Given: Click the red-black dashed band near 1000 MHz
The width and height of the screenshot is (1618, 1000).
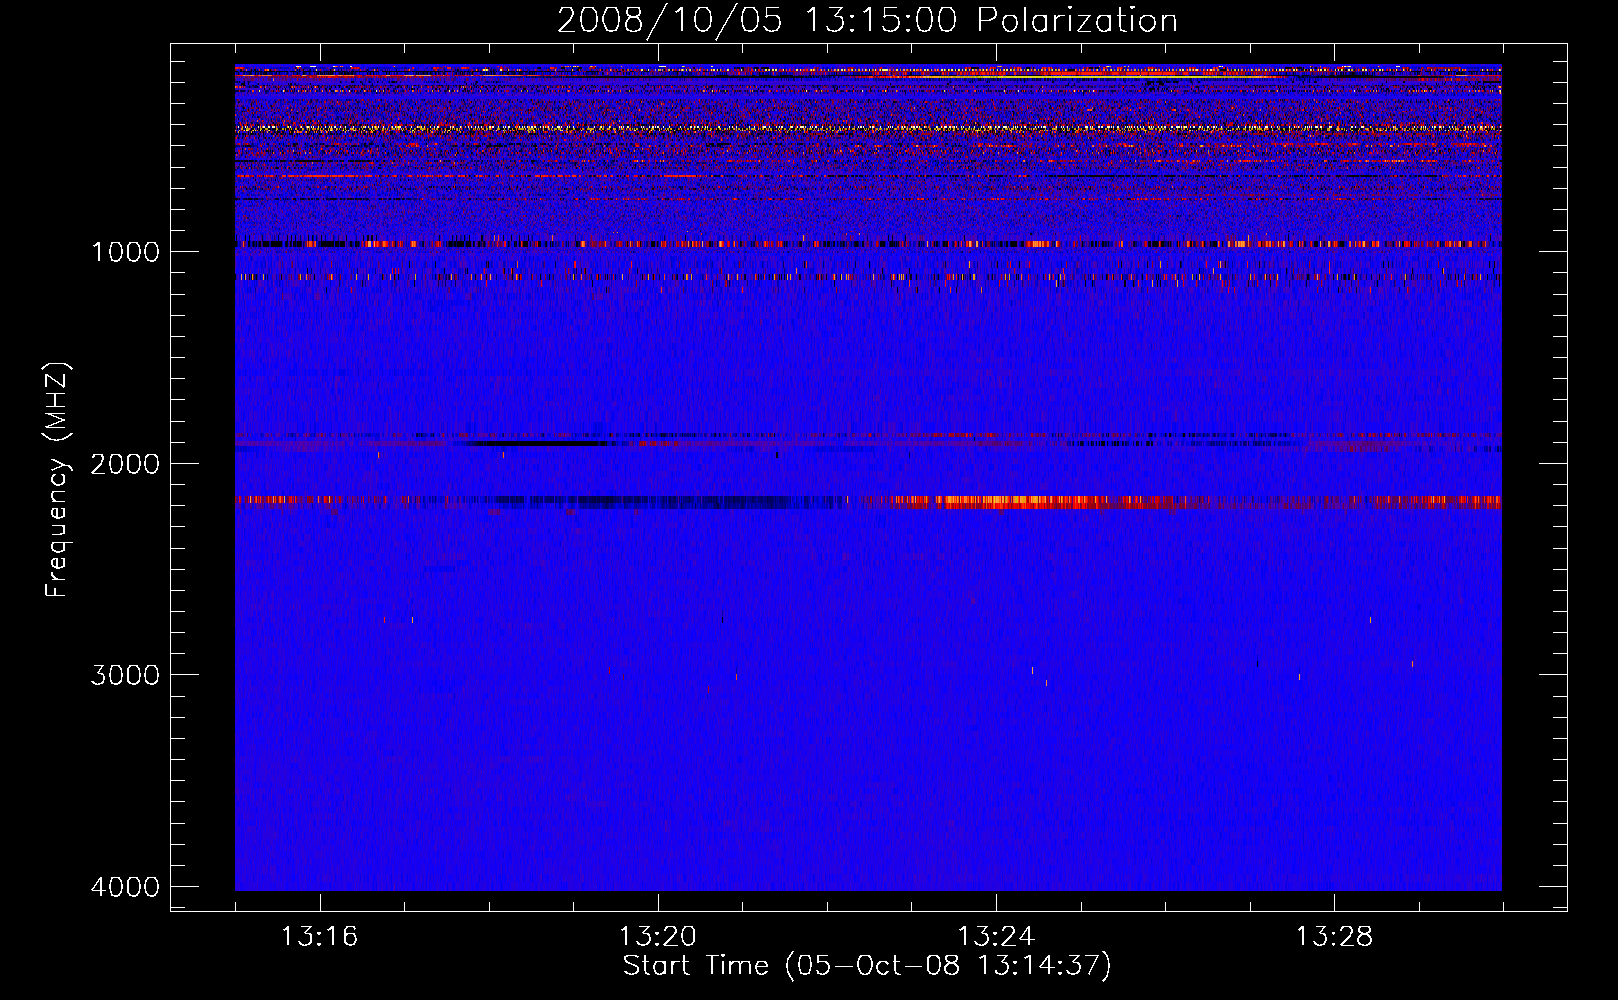Looking at the screenshot, I should click(868, 243).
